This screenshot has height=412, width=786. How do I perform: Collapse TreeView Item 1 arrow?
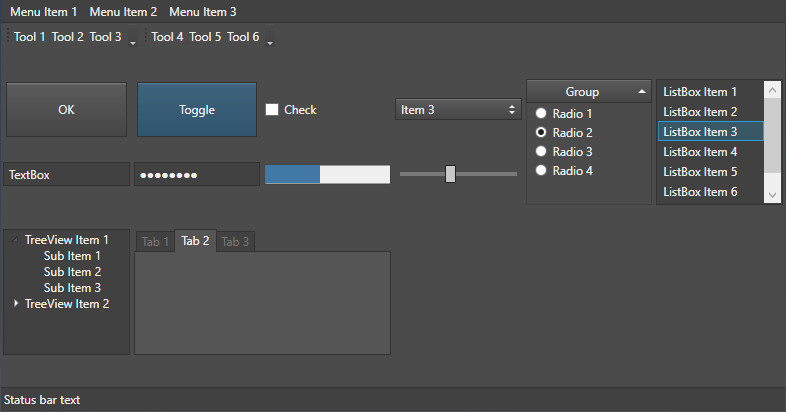[15, 240]
